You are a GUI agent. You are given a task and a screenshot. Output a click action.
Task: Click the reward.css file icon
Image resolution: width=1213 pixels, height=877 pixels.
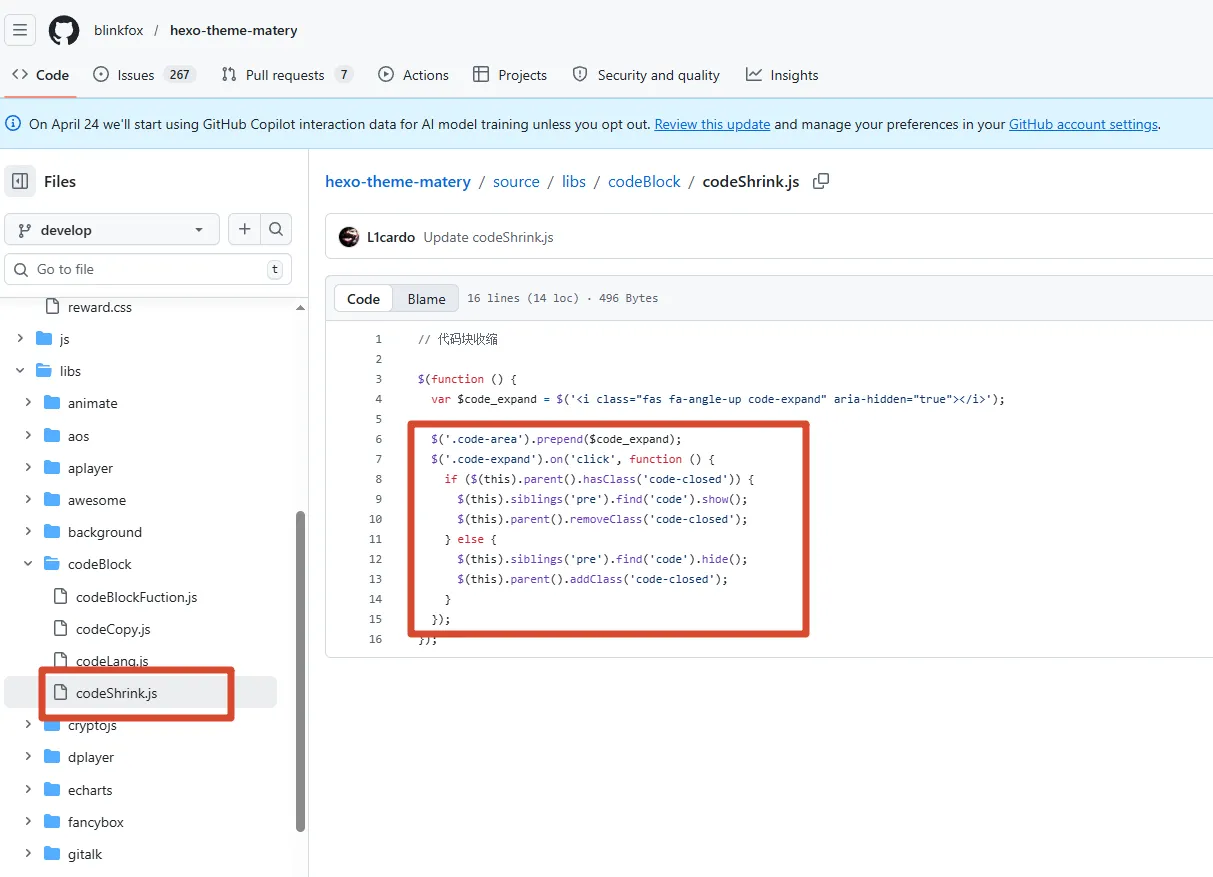point(52,307)
